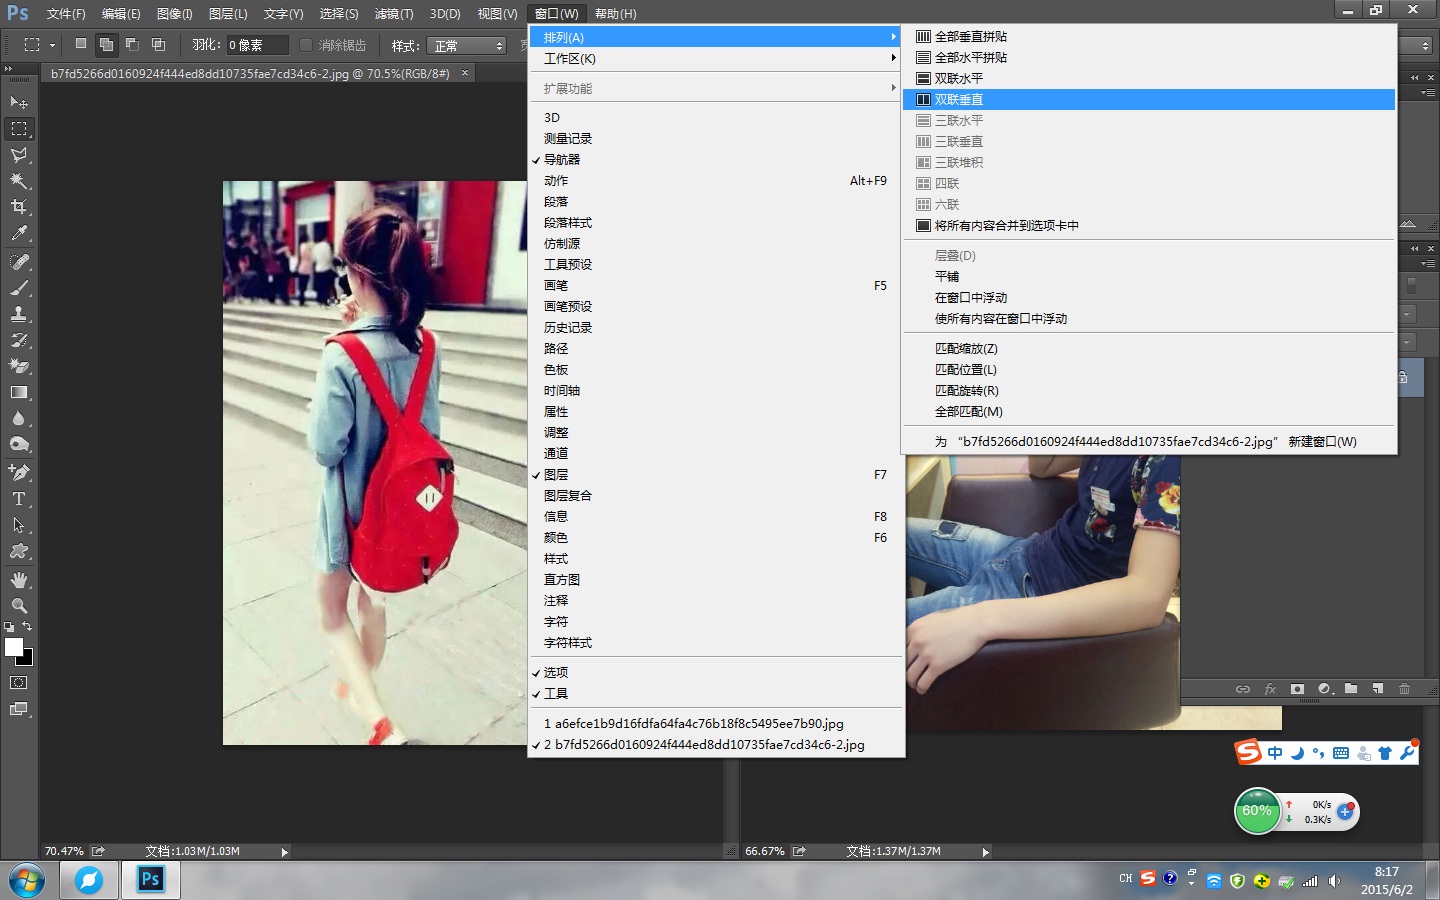Image resolution: width=1440 pixels, height=900 pixels.
Task: Select the History Brush tool
Action: coord(19,340)
